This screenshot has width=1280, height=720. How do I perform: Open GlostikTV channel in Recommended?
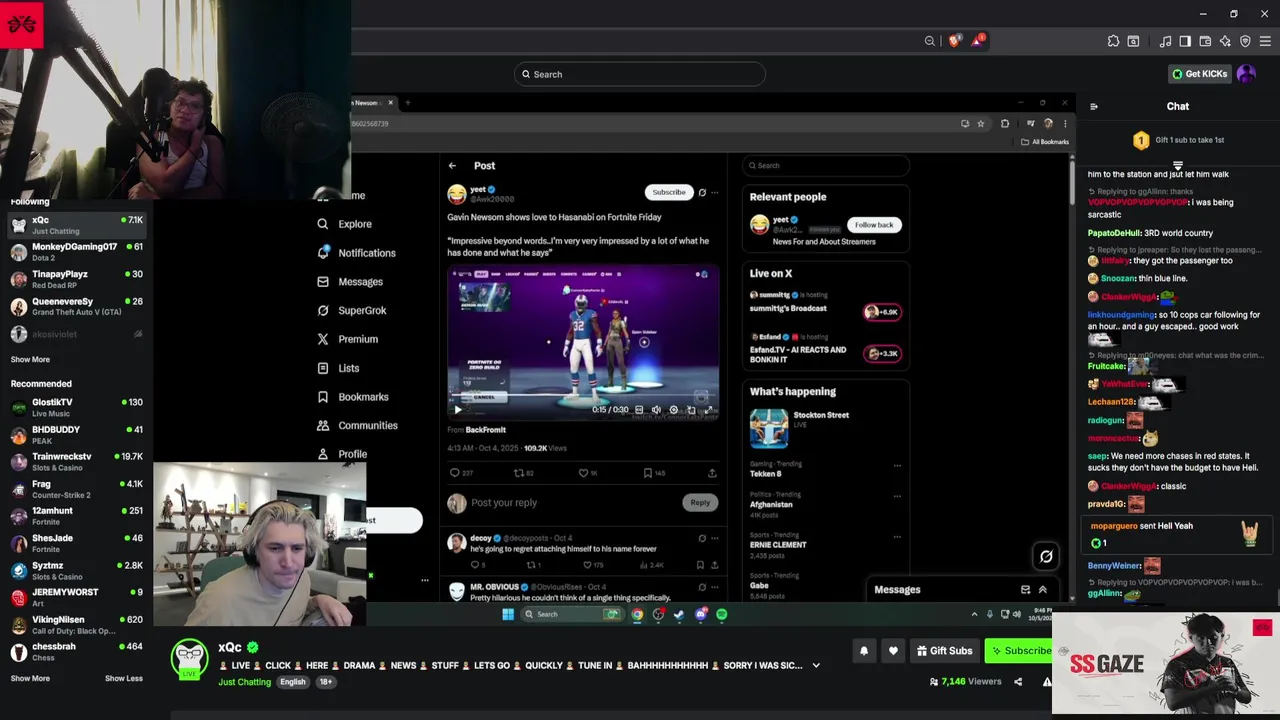click(x=76, y=406)
